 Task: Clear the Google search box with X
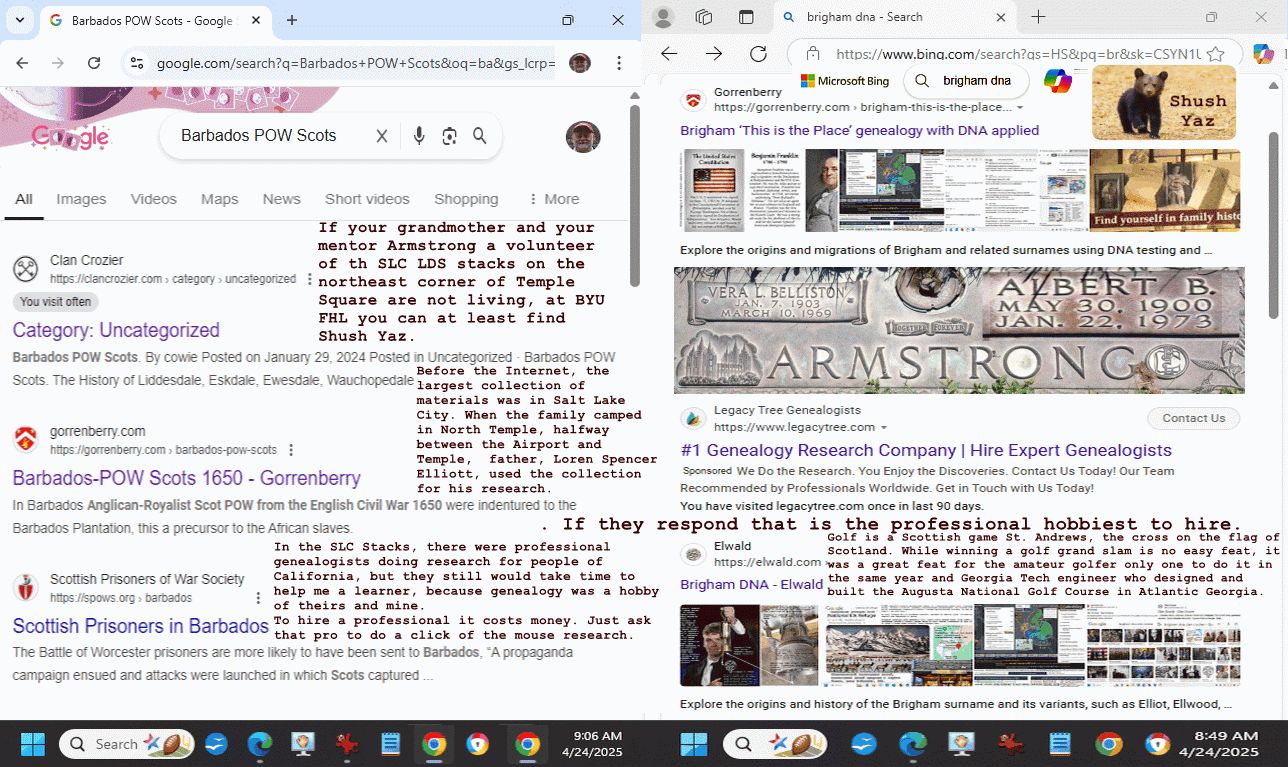click(381, 136)
